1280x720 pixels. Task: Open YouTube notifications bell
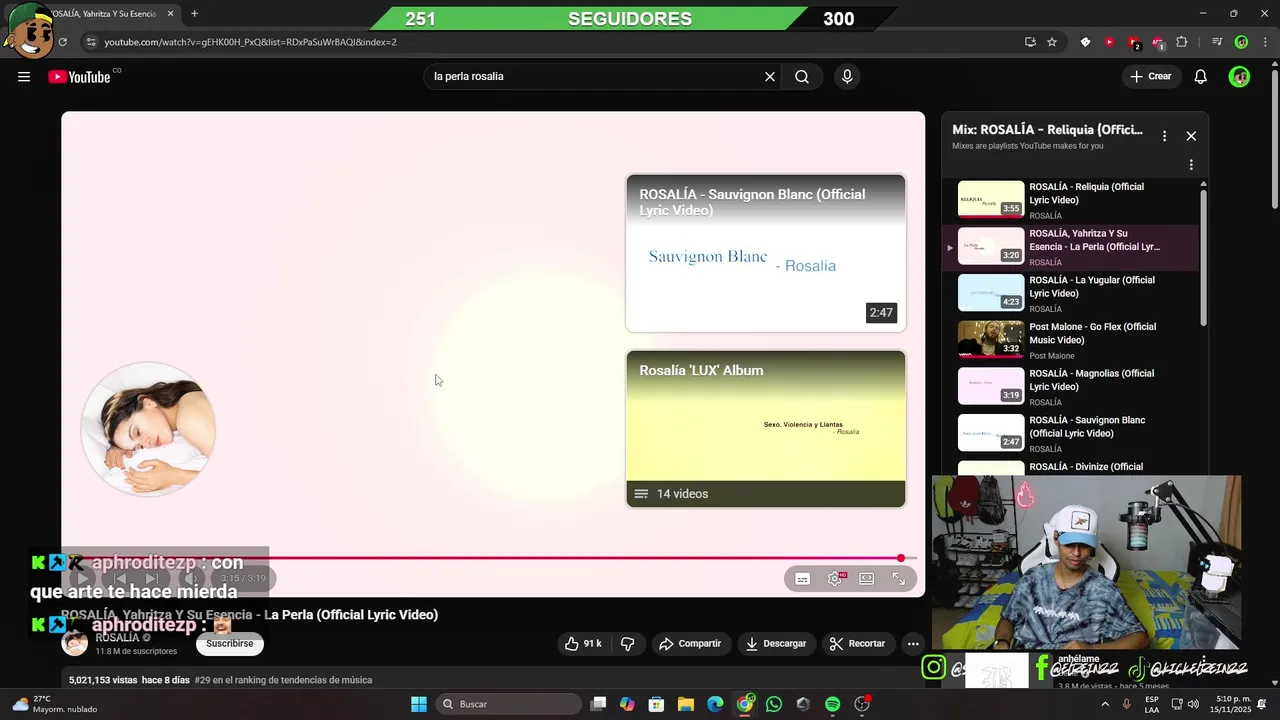click(1201, 77)
